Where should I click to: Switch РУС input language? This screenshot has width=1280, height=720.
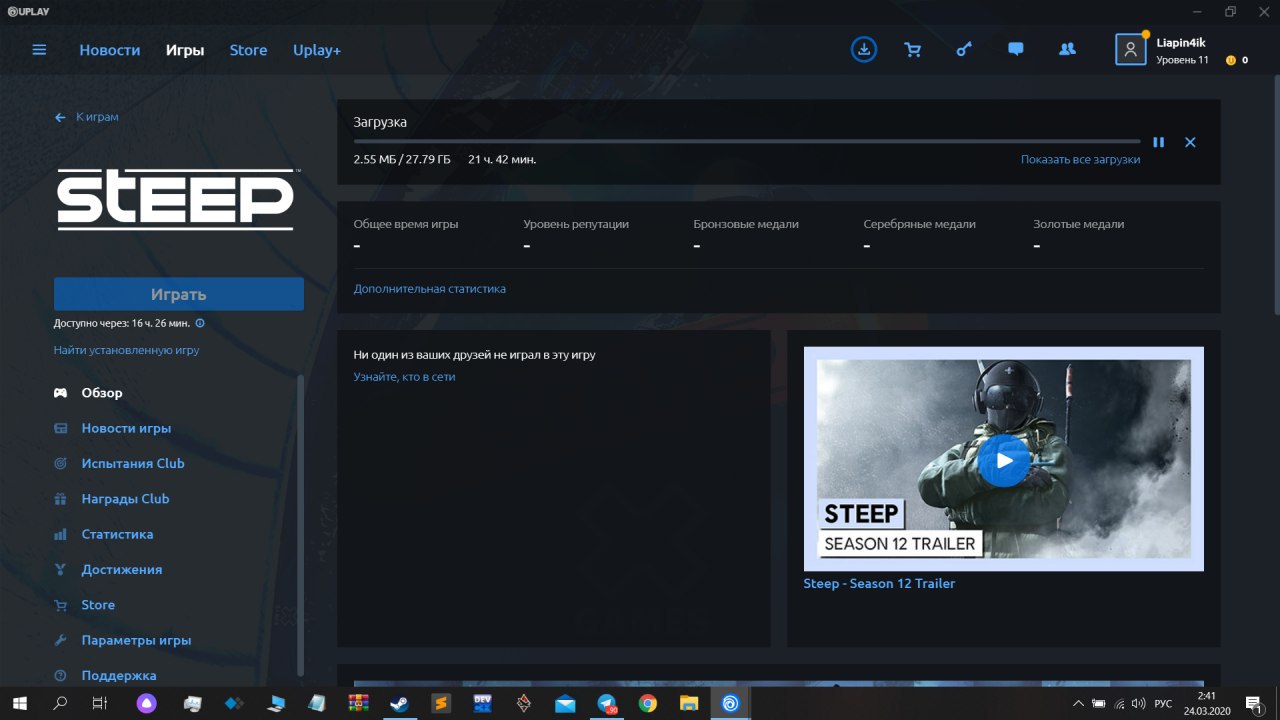[x=1163, y=703]
